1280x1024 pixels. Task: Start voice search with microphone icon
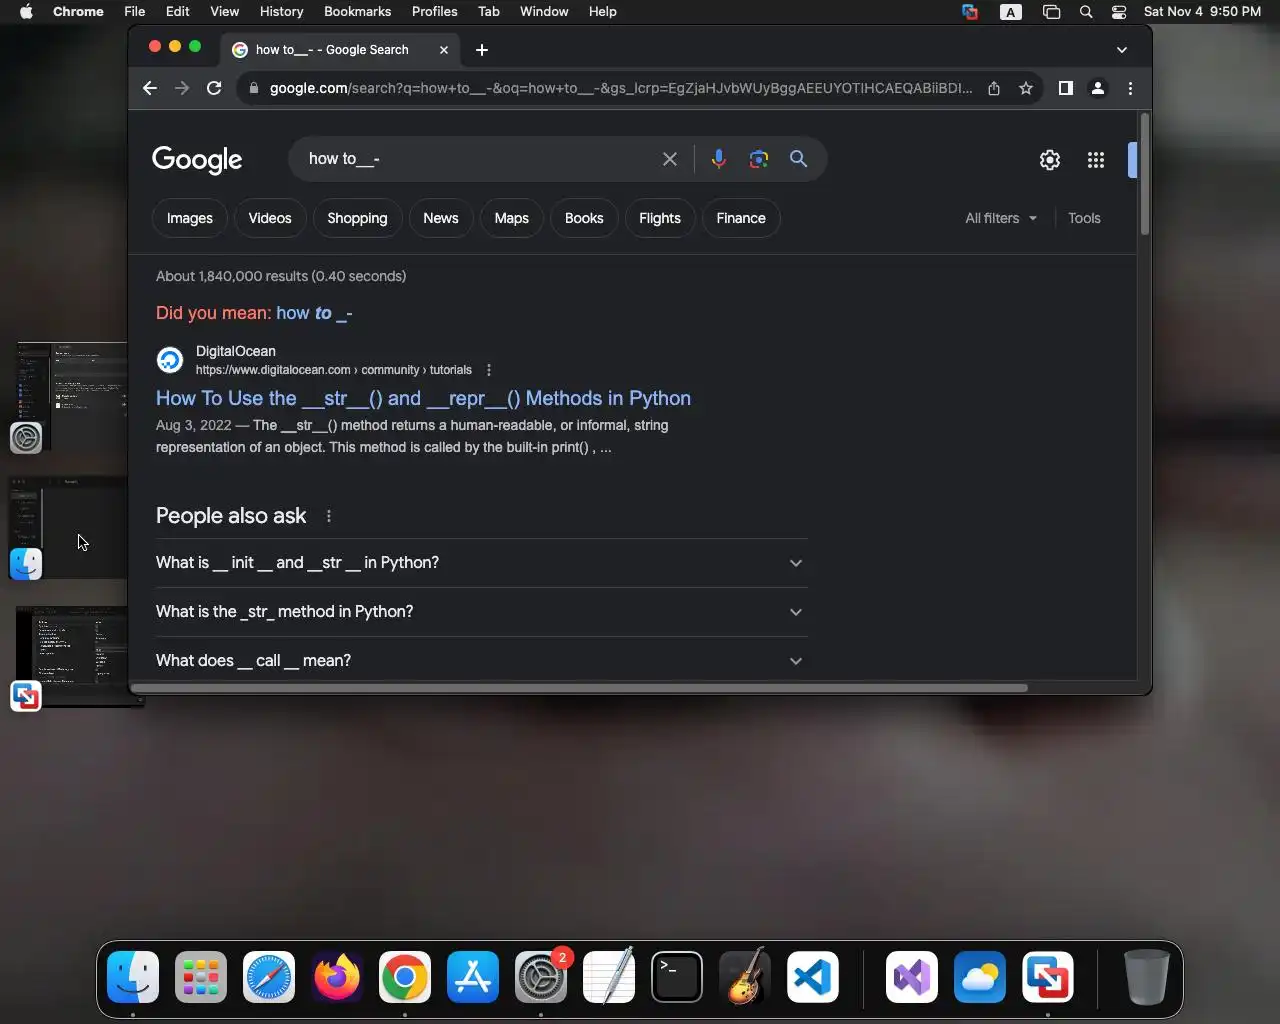(x=718, y=159)
